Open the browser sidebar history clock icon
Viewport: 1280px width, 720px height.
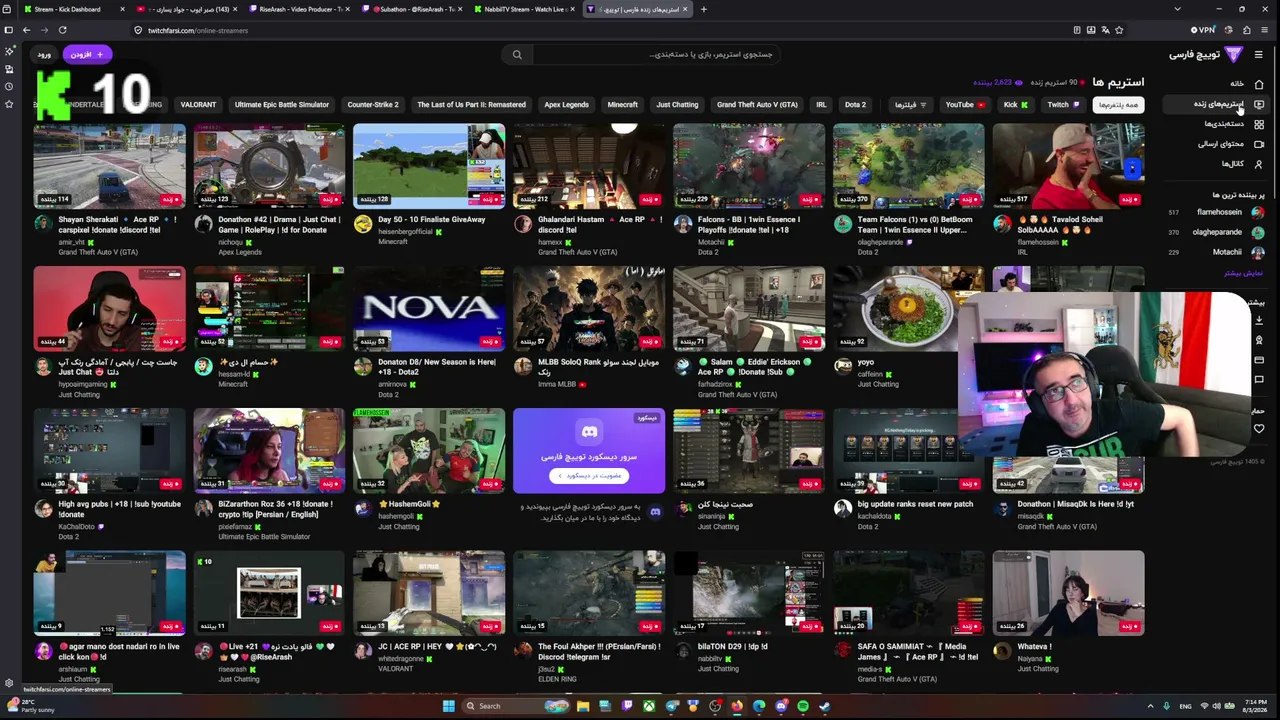(8, 86)
